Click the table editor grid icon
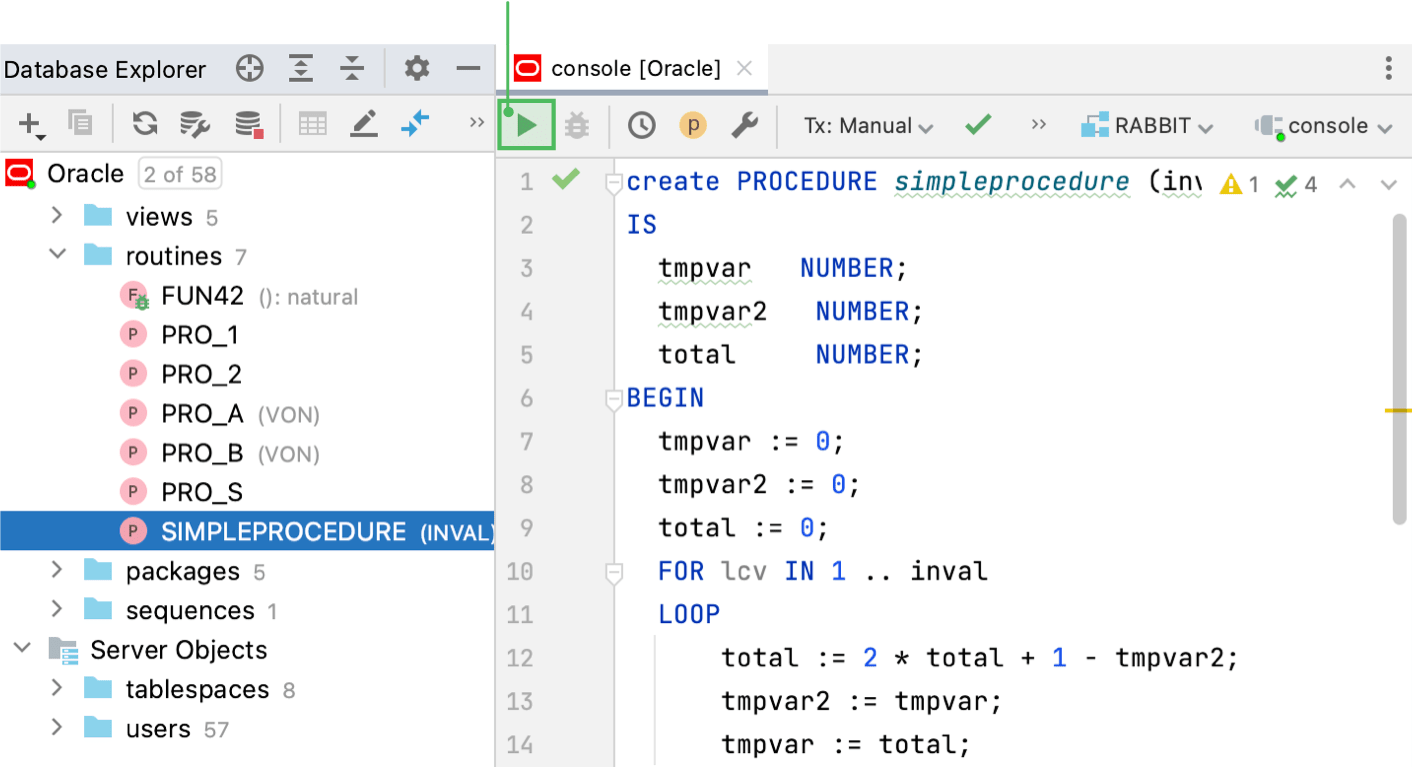Screen dimensions: 1412x767 pos(313,124)
